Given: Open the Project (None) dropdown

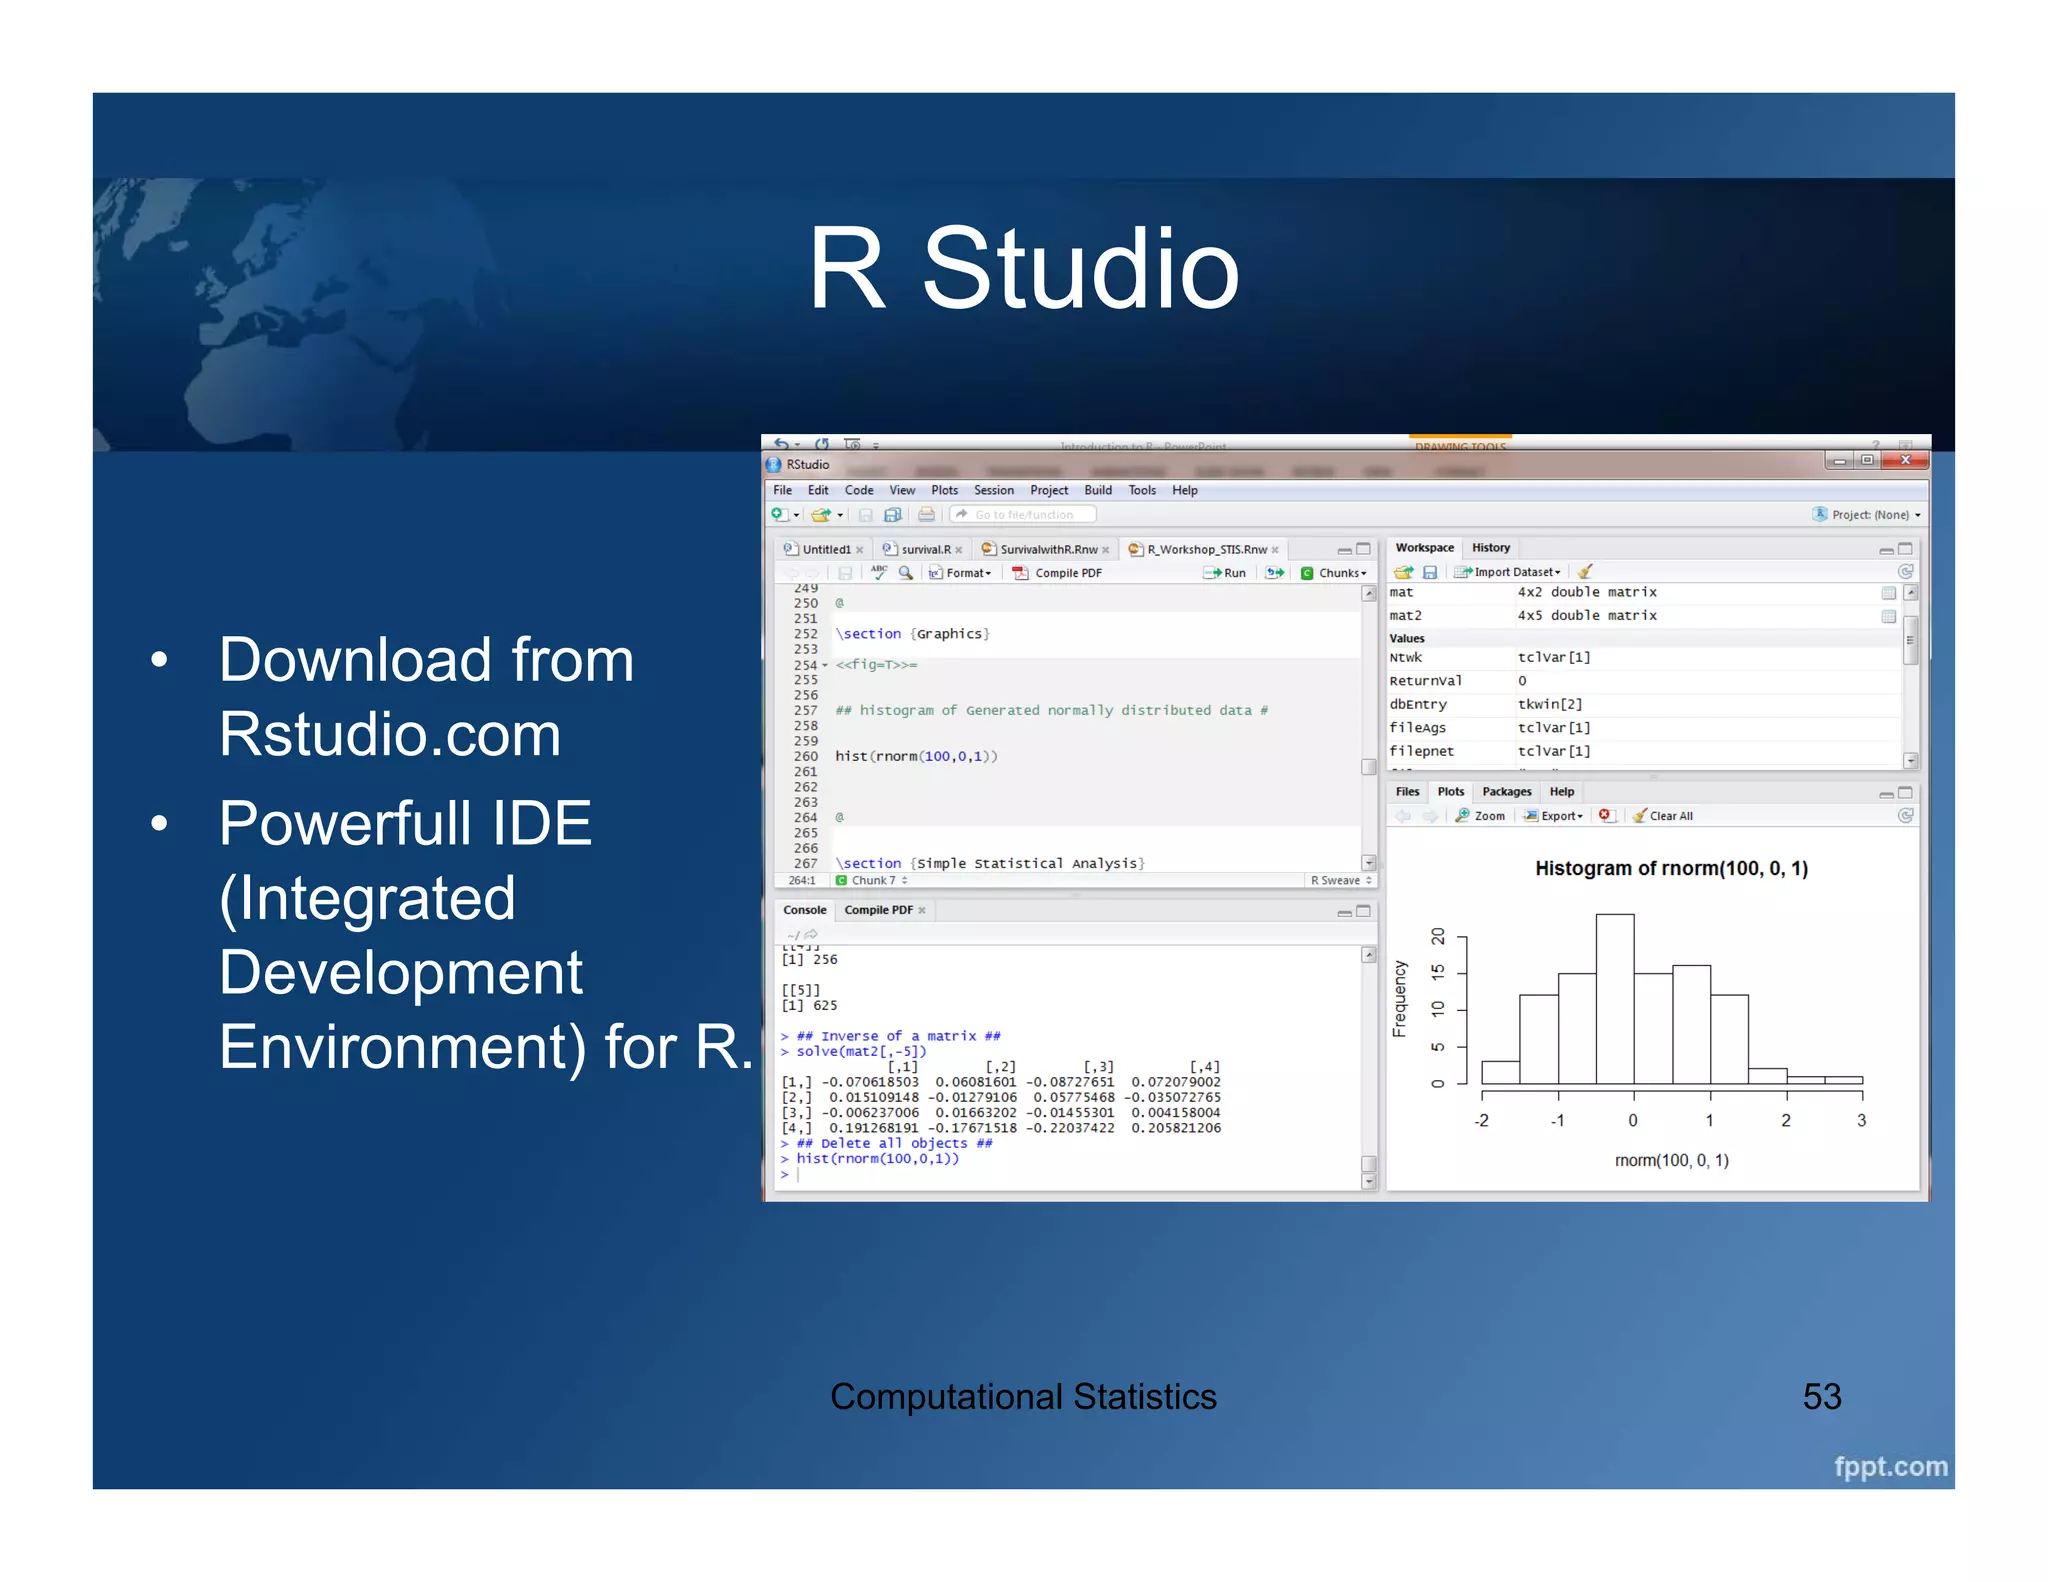Looking at the screenshot, I should point(1867,514).
